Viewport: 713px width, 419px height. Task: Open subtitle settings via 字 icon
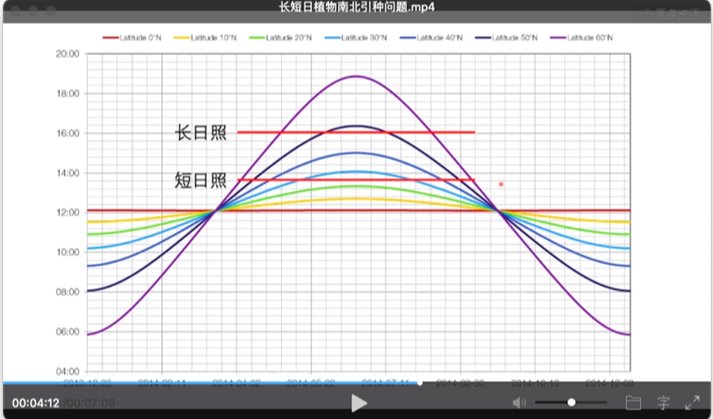coord(662,402)
